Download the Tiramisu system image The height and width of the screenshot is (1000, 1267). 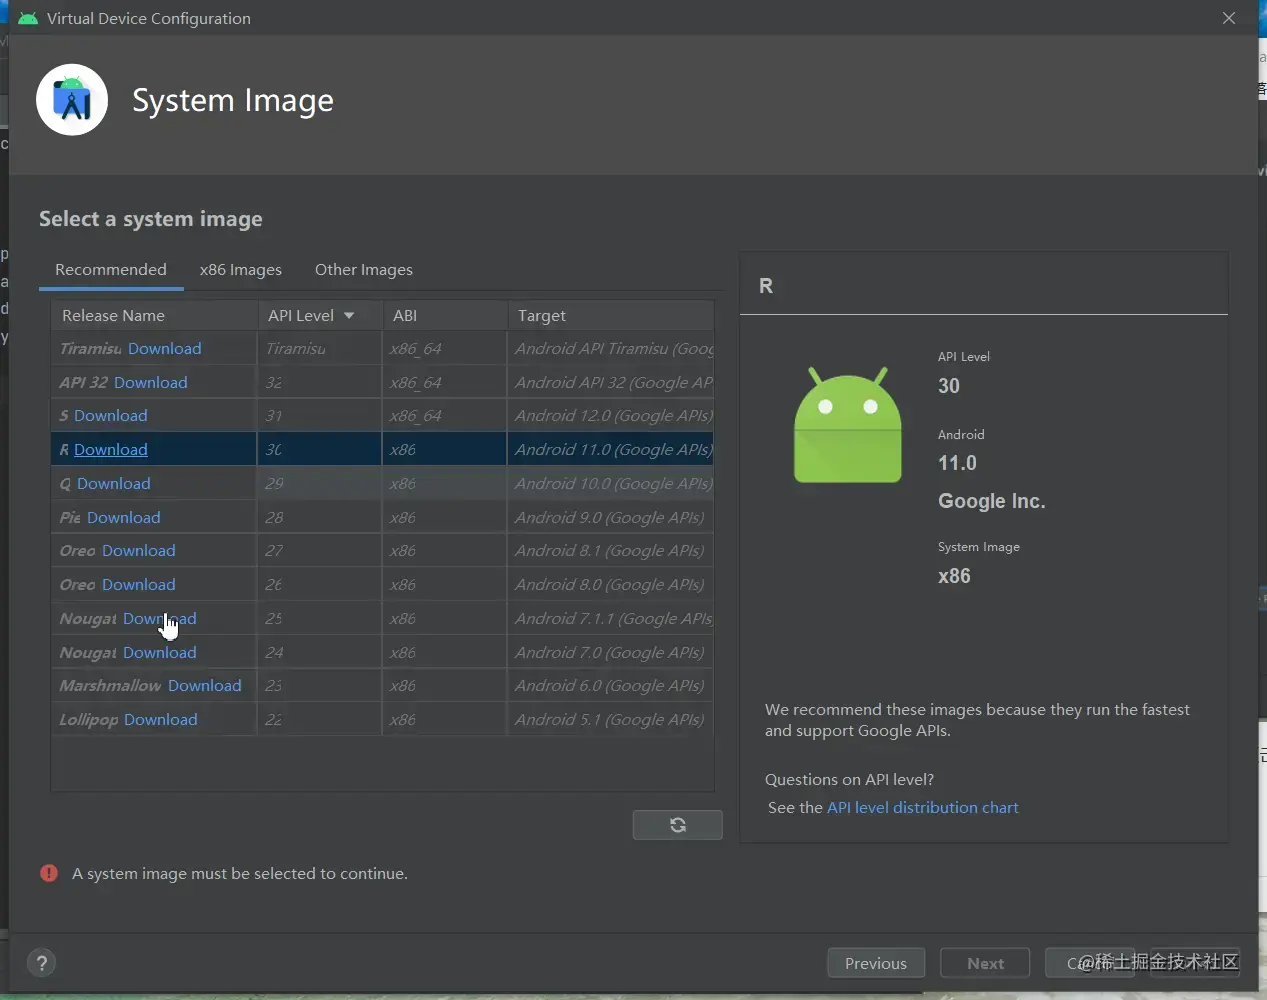[165, 349]
